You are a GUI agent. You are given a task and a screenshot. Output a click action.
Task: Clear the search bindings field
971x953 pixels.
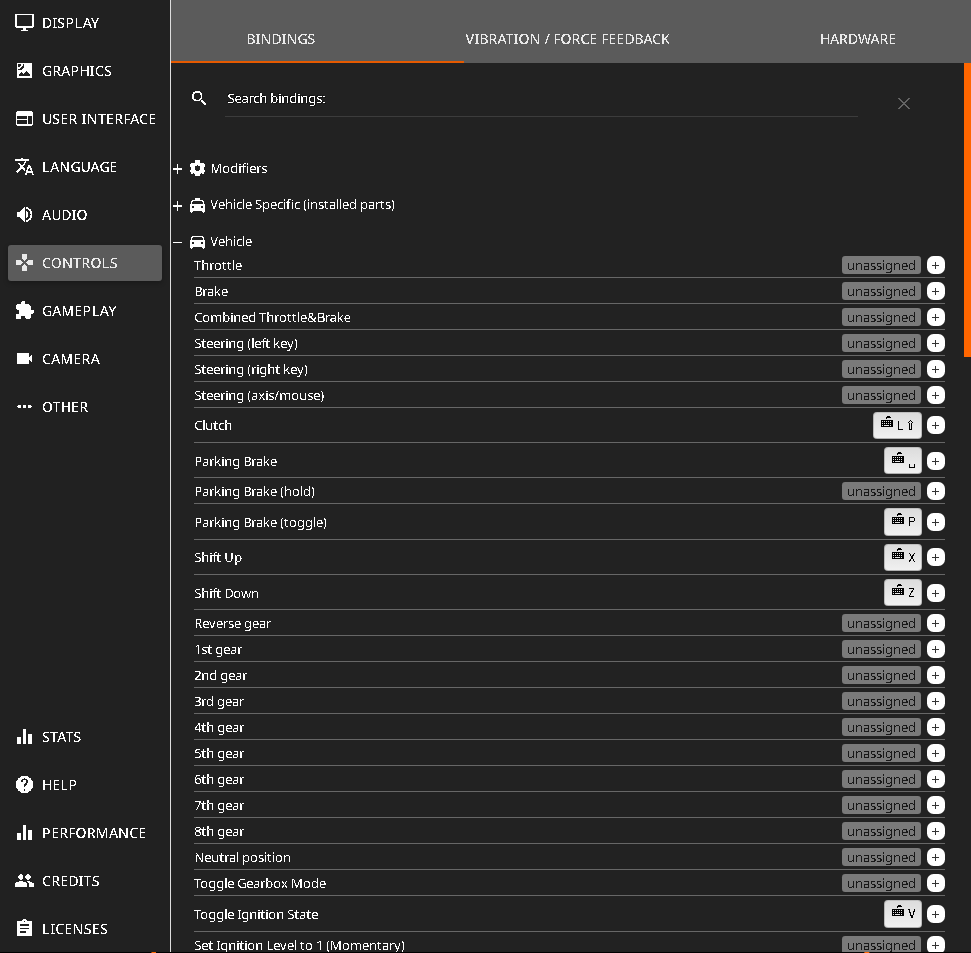tap(903, 103)
